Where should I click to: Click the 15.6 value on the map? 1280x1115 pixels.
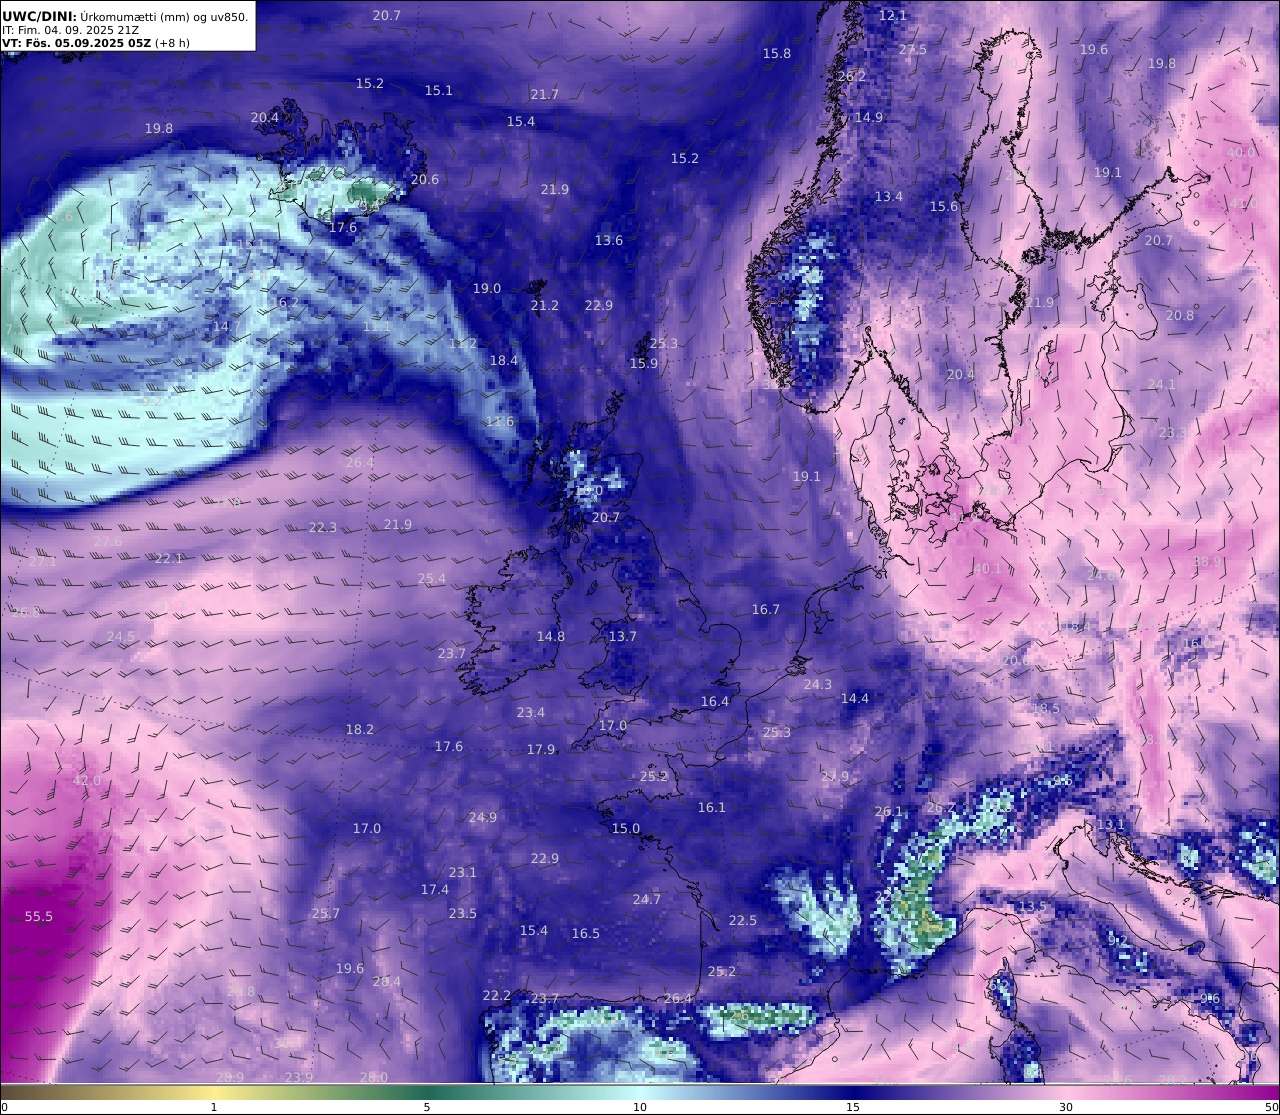tap(944, 206)
